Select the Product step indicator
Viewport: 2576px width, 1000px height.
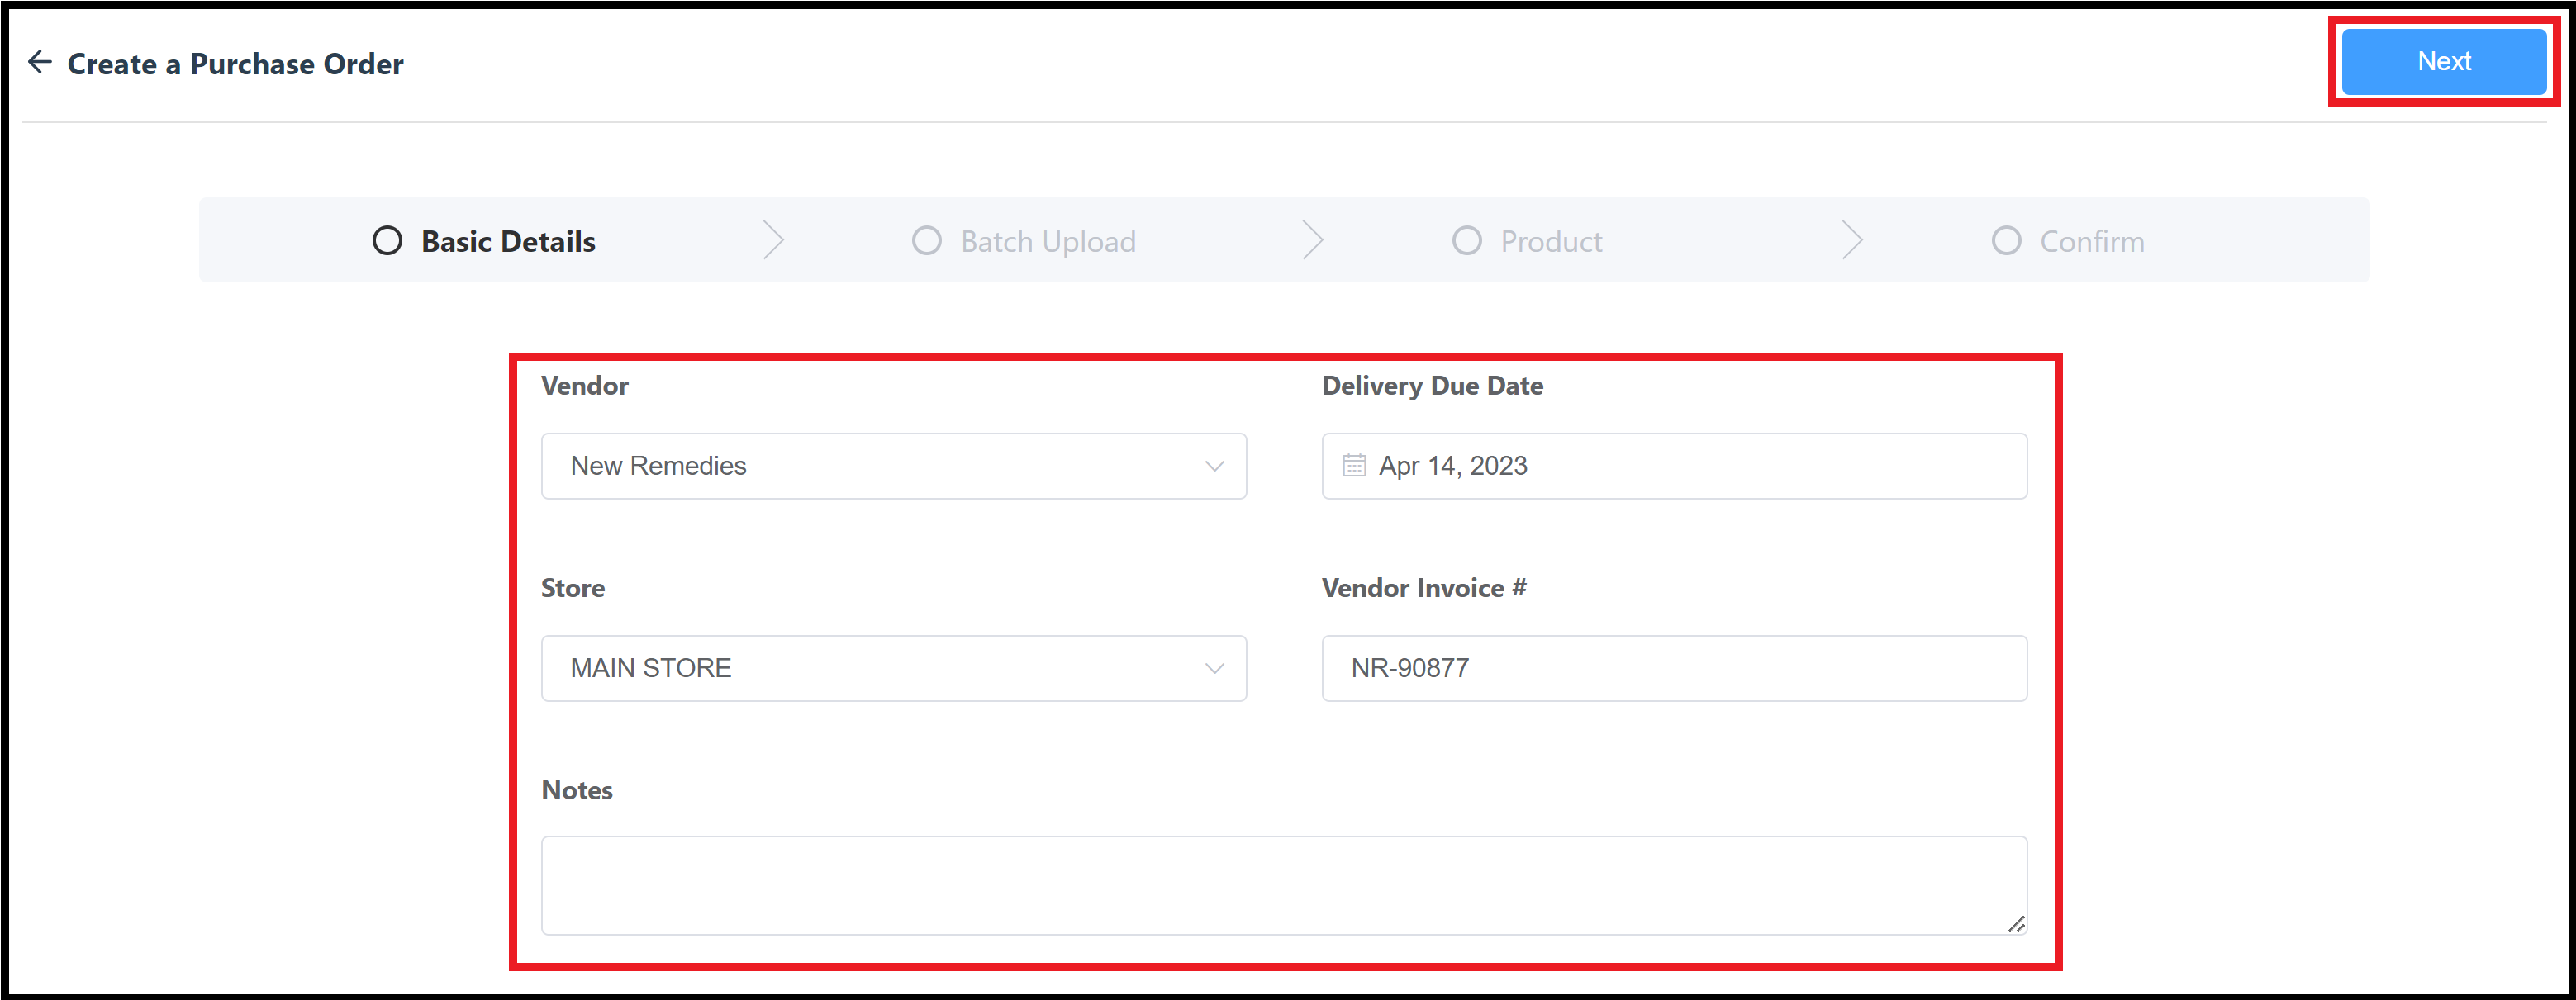click(1467, 240)
